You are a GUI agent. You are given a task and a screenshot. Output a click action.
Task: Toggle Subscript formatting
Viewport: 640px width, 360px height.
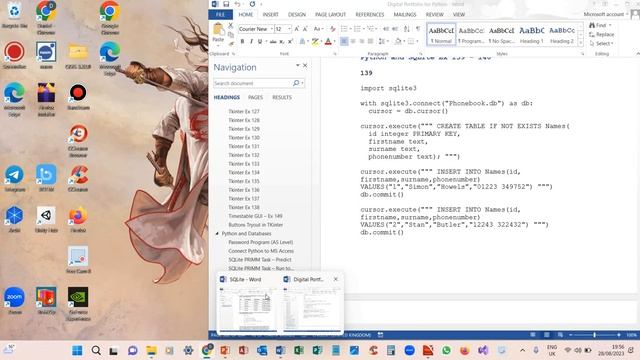(x=282, y=41)
